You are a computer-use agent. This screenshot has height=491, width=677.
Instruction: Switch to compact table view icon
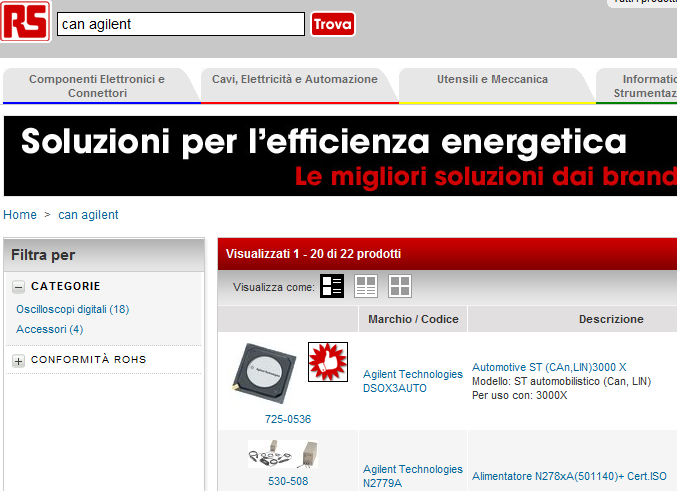[x=366, y=286]
